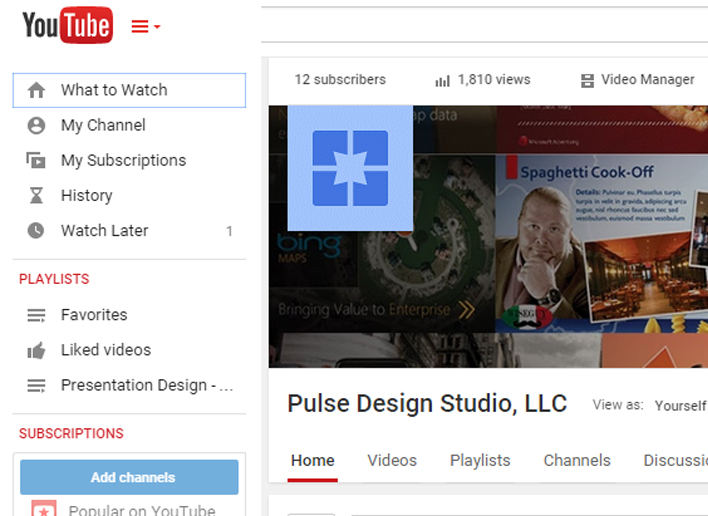The height and width of the screenshot is (516, 708).
Task: Open the red guide menu dropdown
Action: point(145,27)
